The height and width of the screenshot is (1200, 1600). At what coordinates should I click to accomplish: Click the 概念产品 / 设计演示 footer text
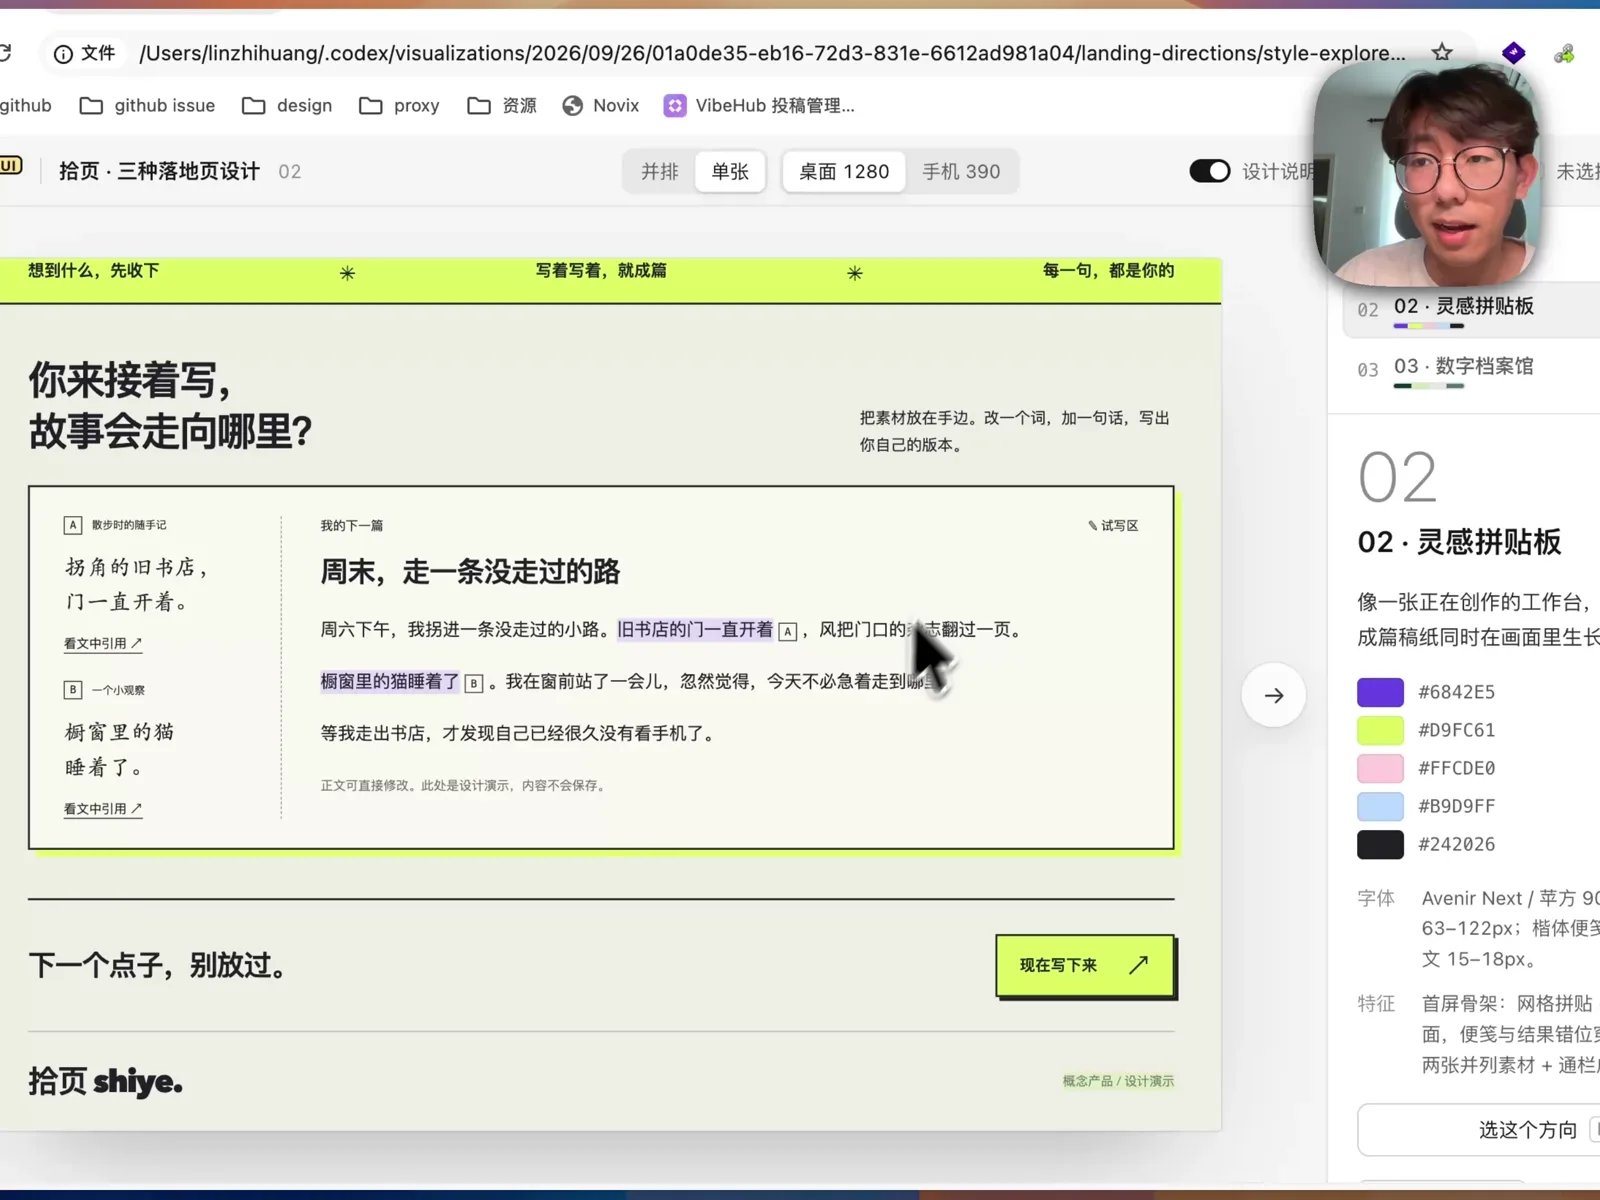pos(1118,1081)
